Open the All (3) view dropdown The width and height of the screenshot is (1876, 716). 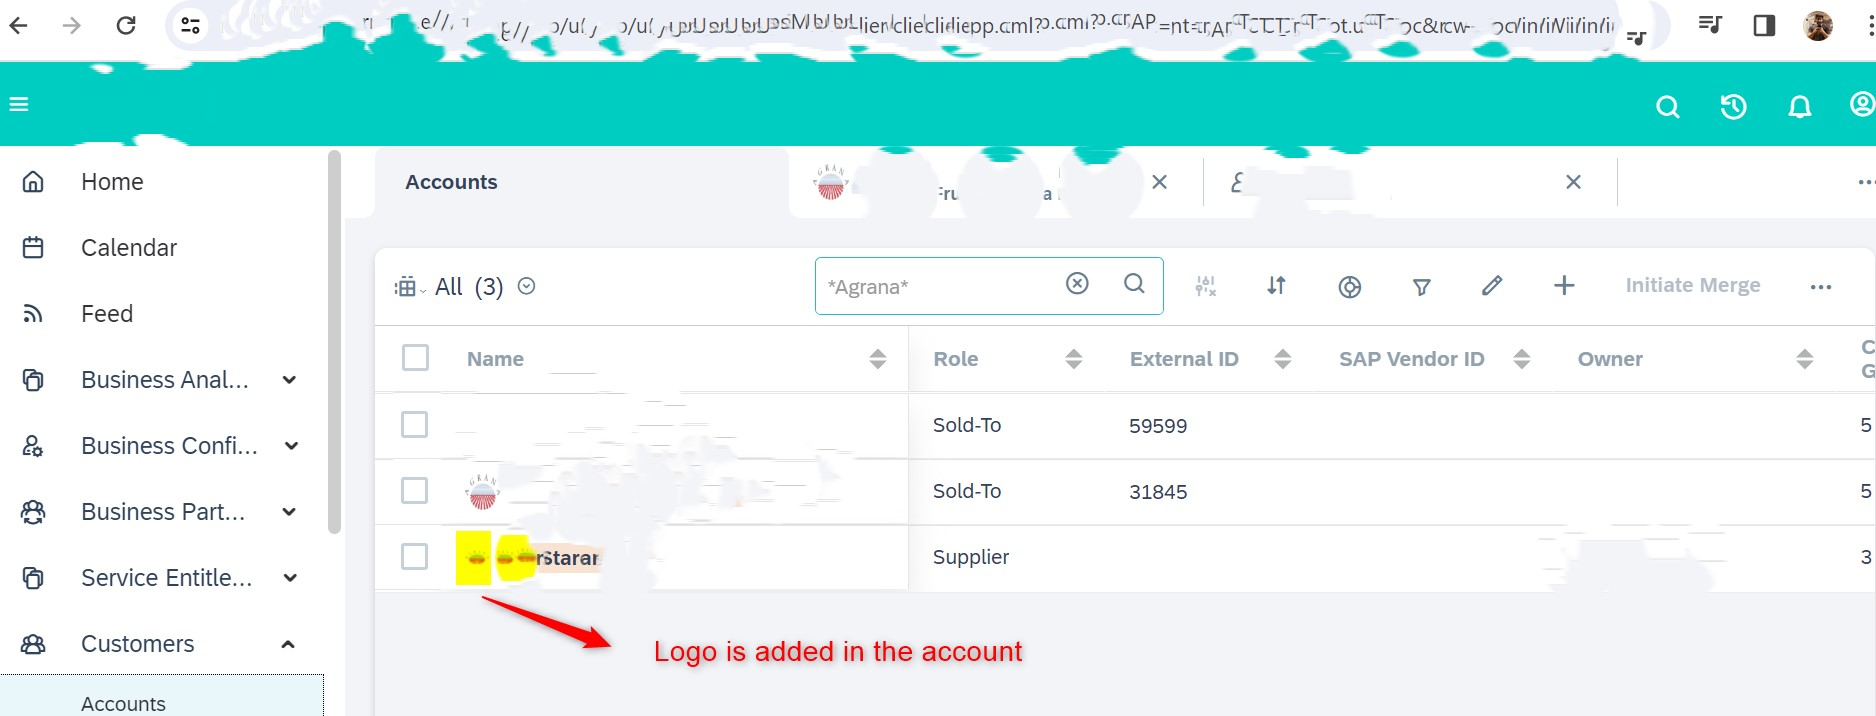pyautogui.click(x=526, y=286)
